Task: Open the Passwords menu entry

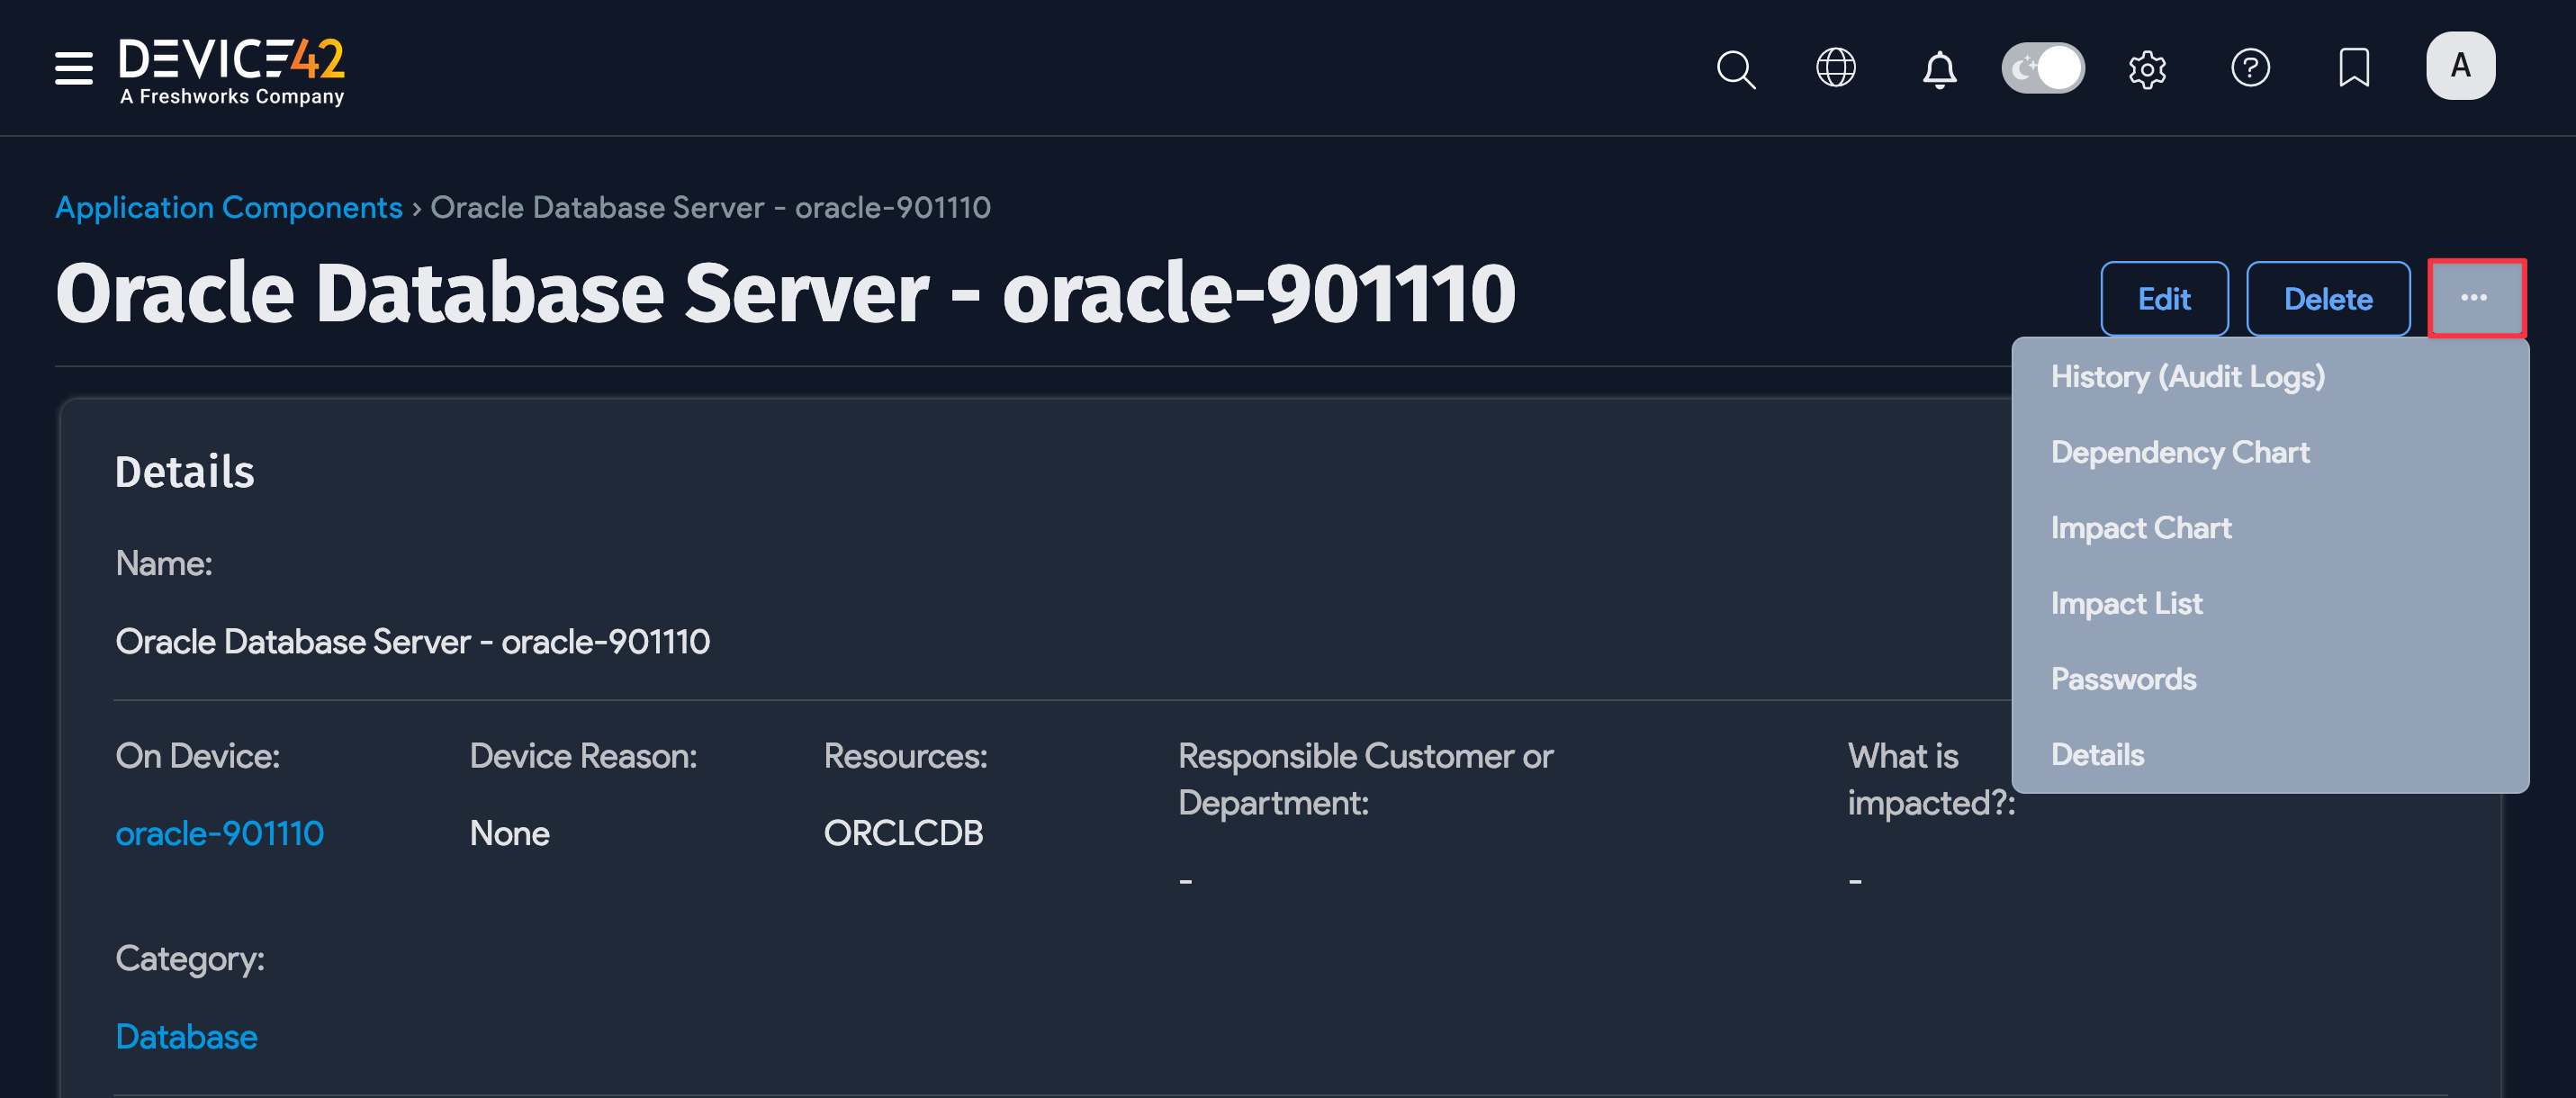Action: click(x=2124, y=679)
